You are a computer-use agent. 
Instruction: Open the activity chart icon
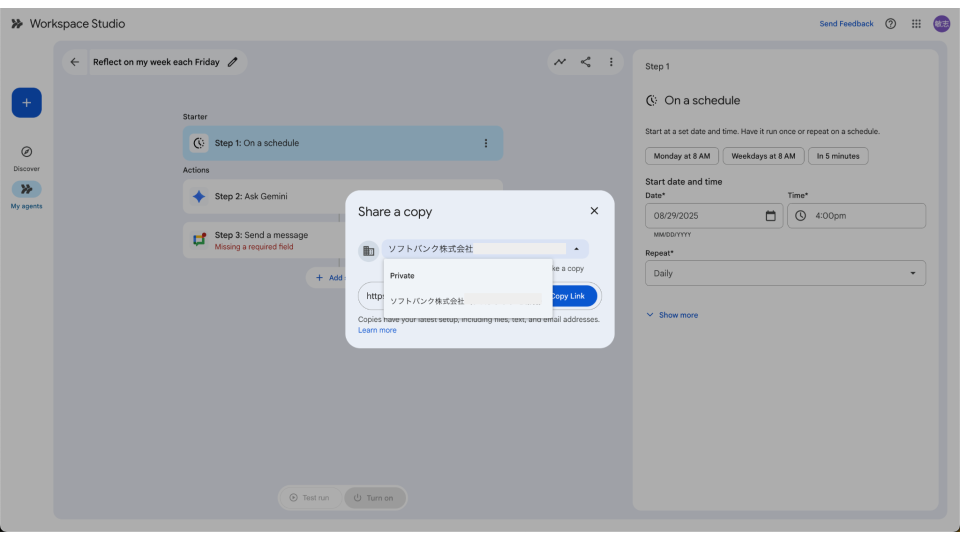(x=560, y=62)
